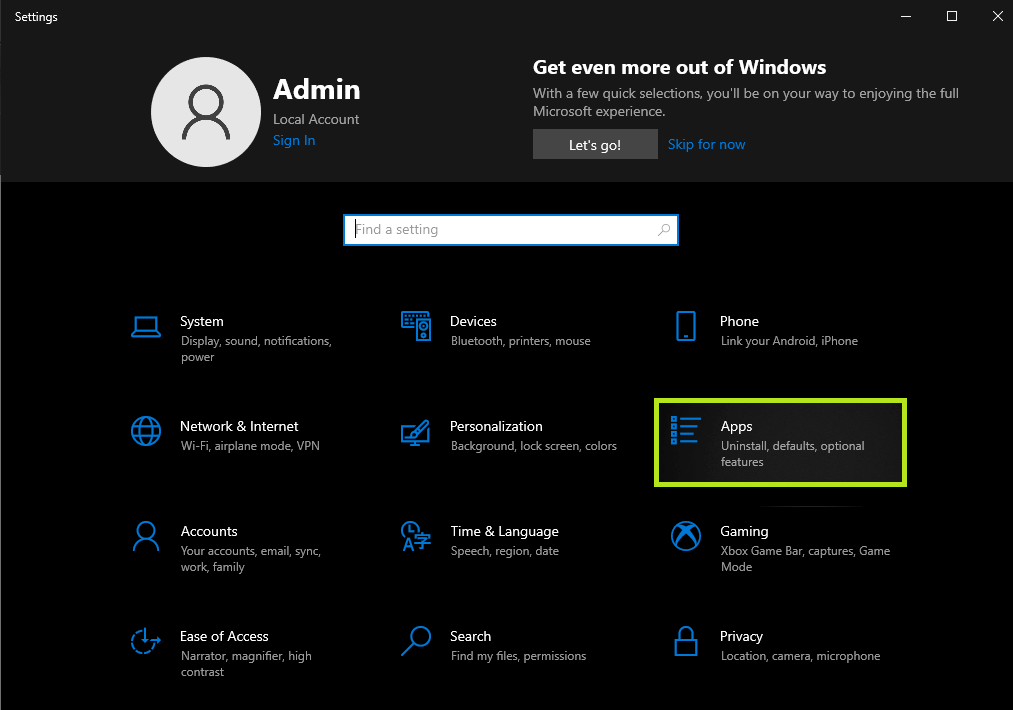Open the Gaming Xbox icon
Viewport: 1013px width, 710px height.
pyautogui.click(x=686, y=536)
